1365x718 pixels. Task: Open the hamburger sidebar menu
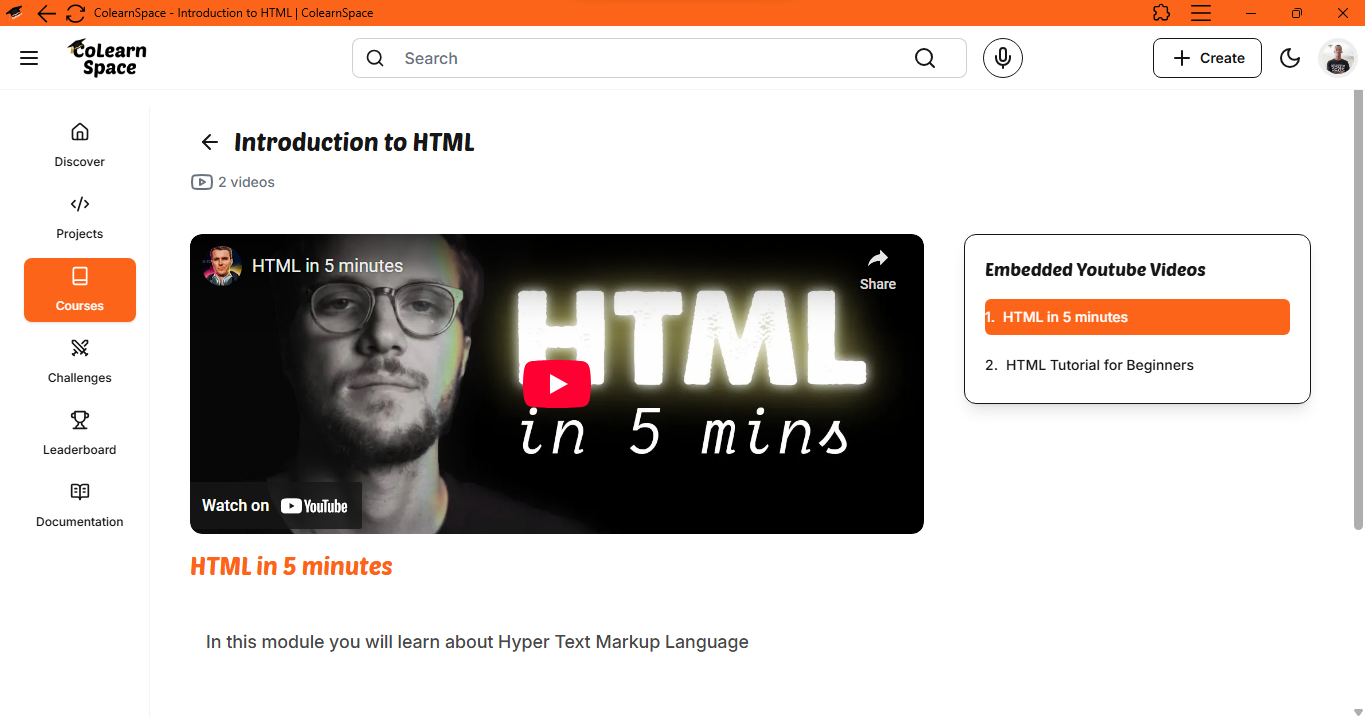pos(29,58)
